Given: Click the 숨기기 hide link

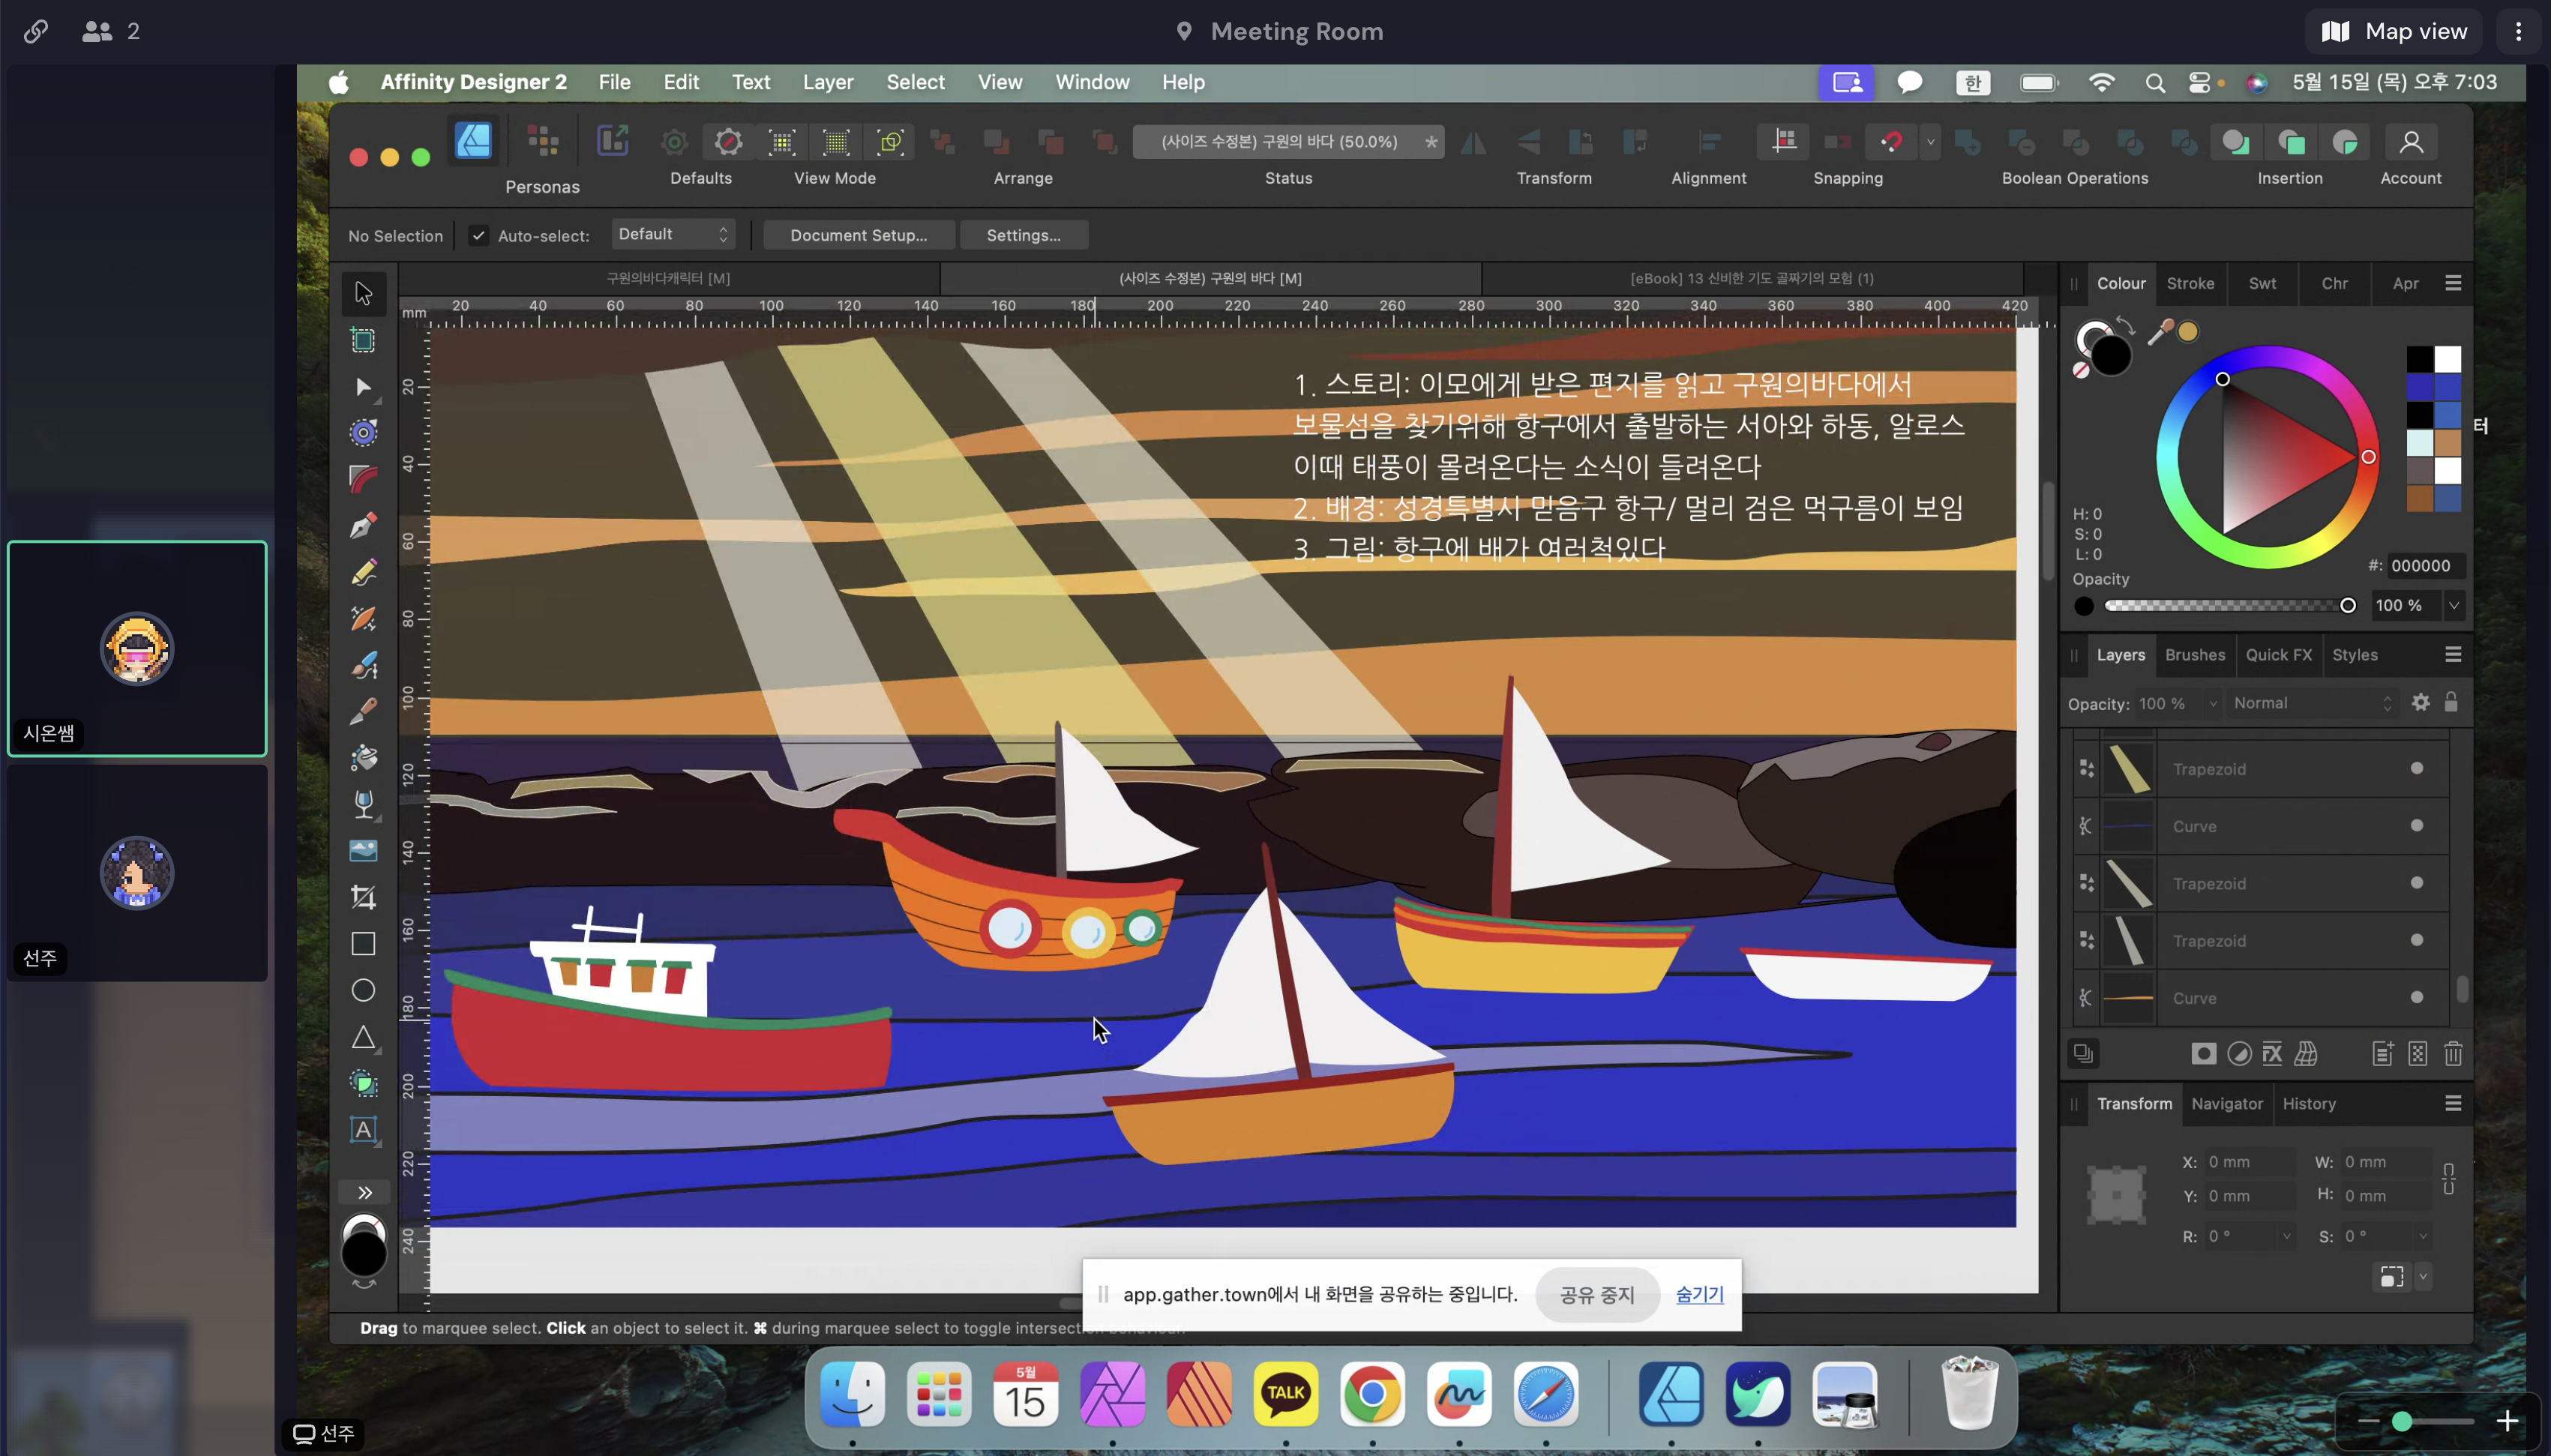Looking at the screenshot, I should coord(1699,1294).
